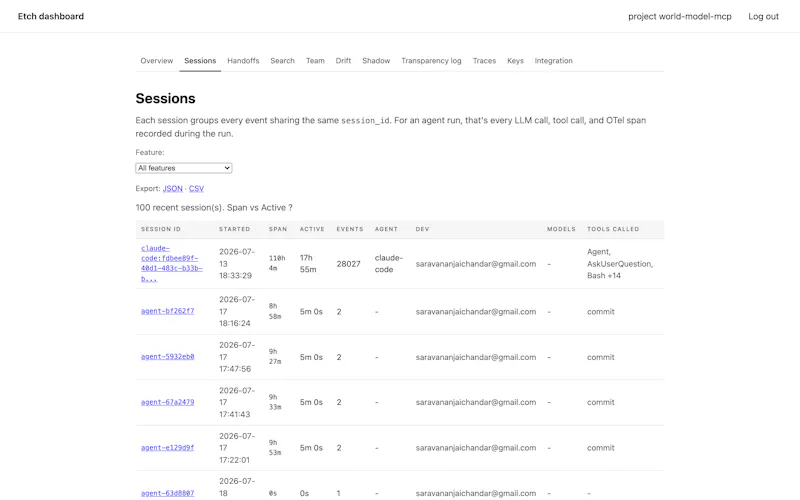
Task: Click the Sessions page heading
Action: tap(165, 98)
